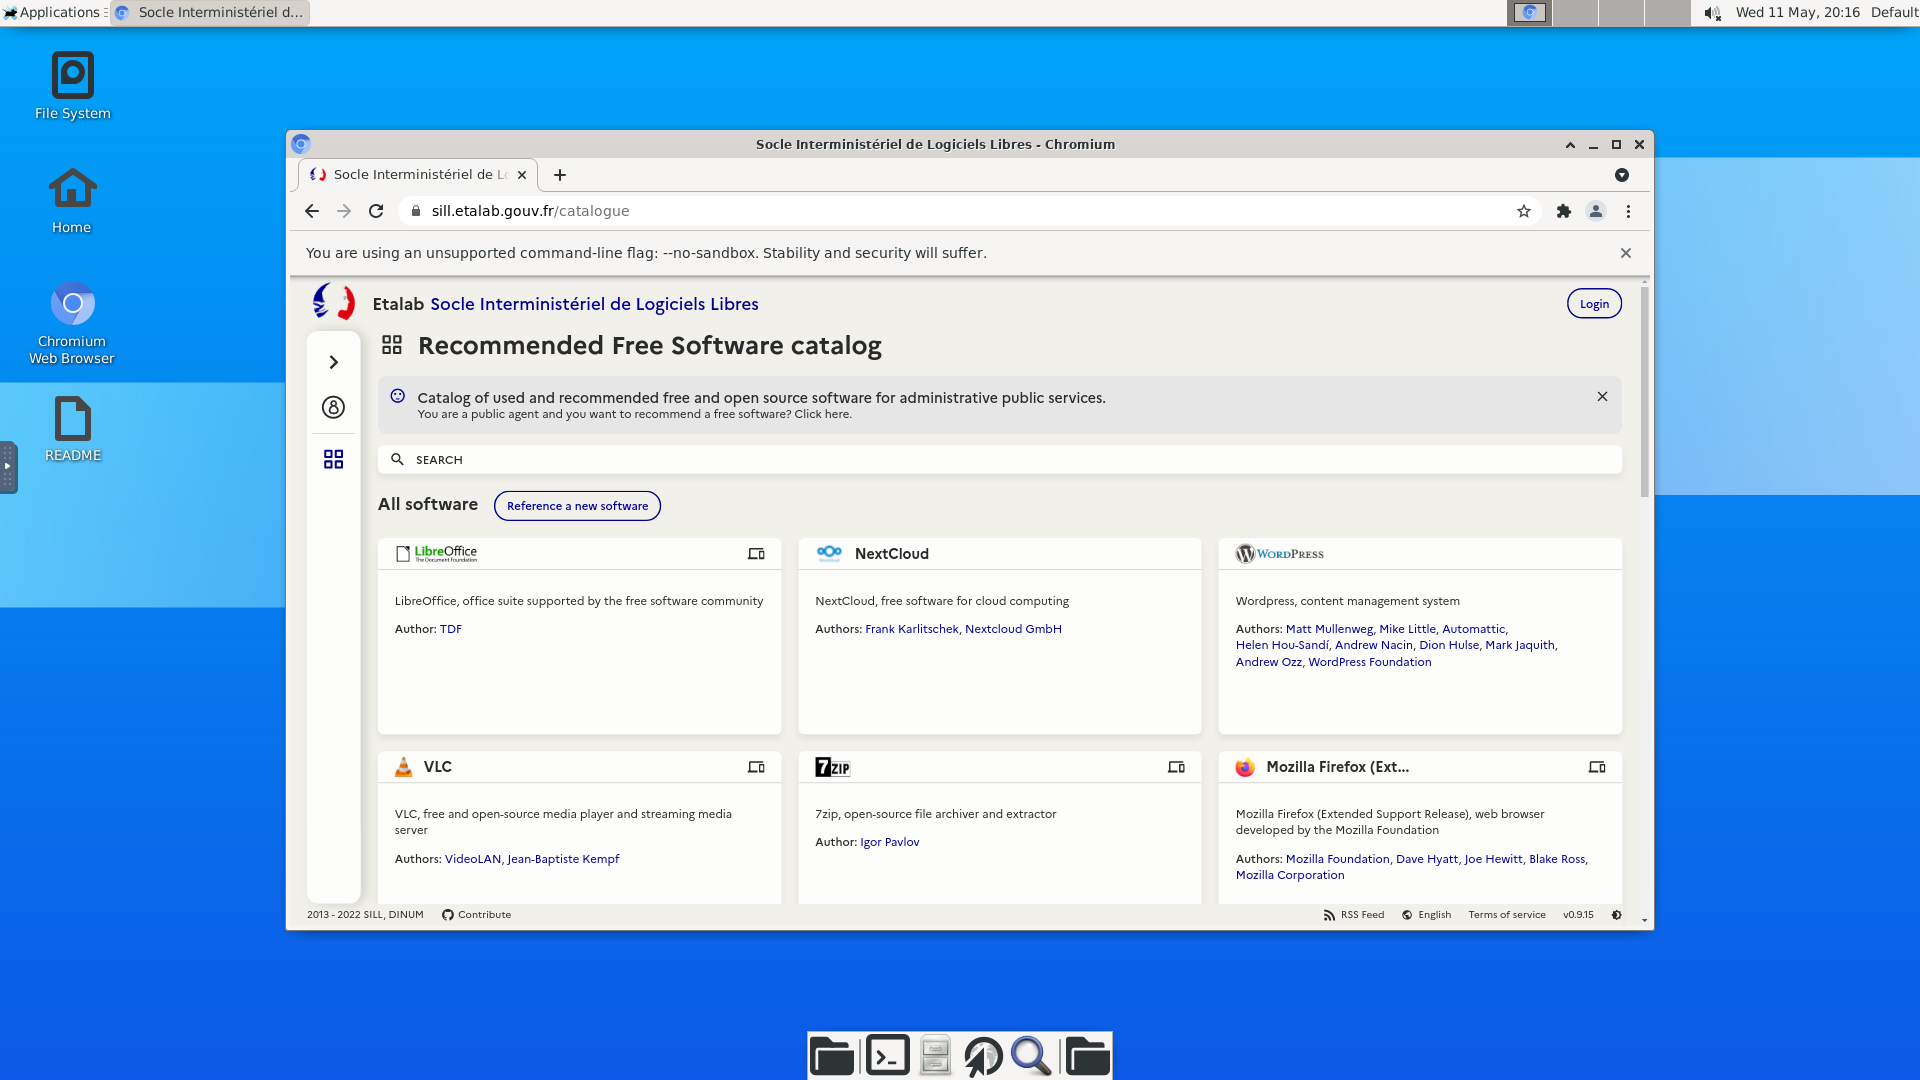The height and width of the screenshot is (1080, 1920).
Task: Dismiss the unsupported flag warning
Action: click(x=1626, y=252)
